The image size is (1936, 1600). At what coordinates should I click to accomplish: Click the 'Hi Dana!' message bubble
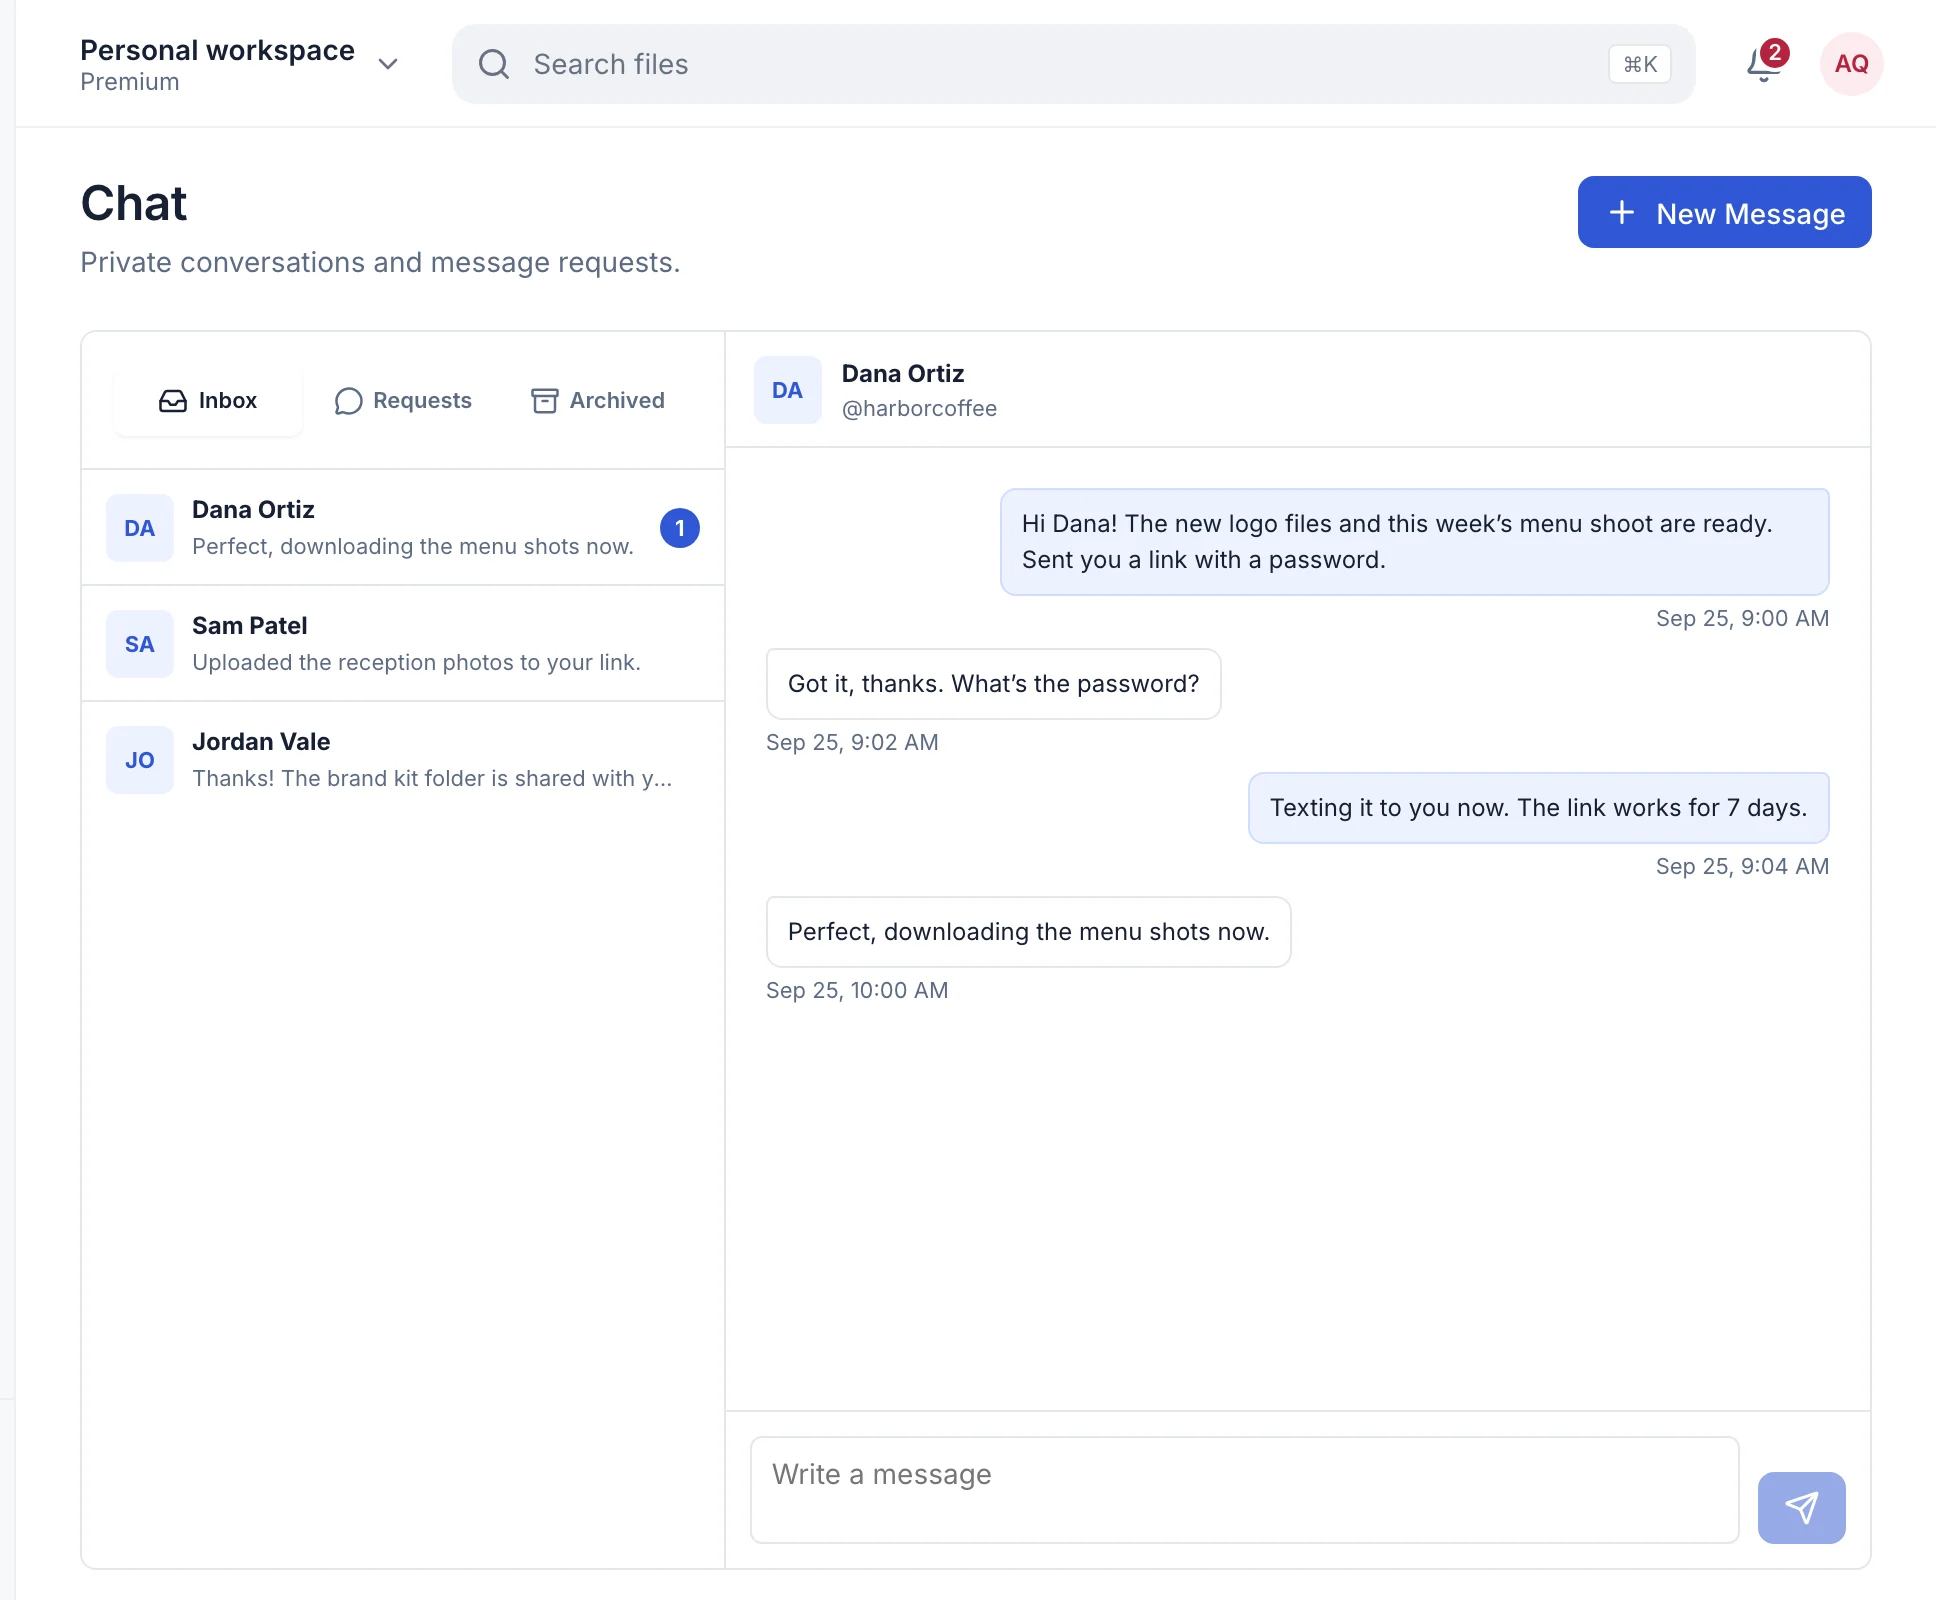(1414, 542)
